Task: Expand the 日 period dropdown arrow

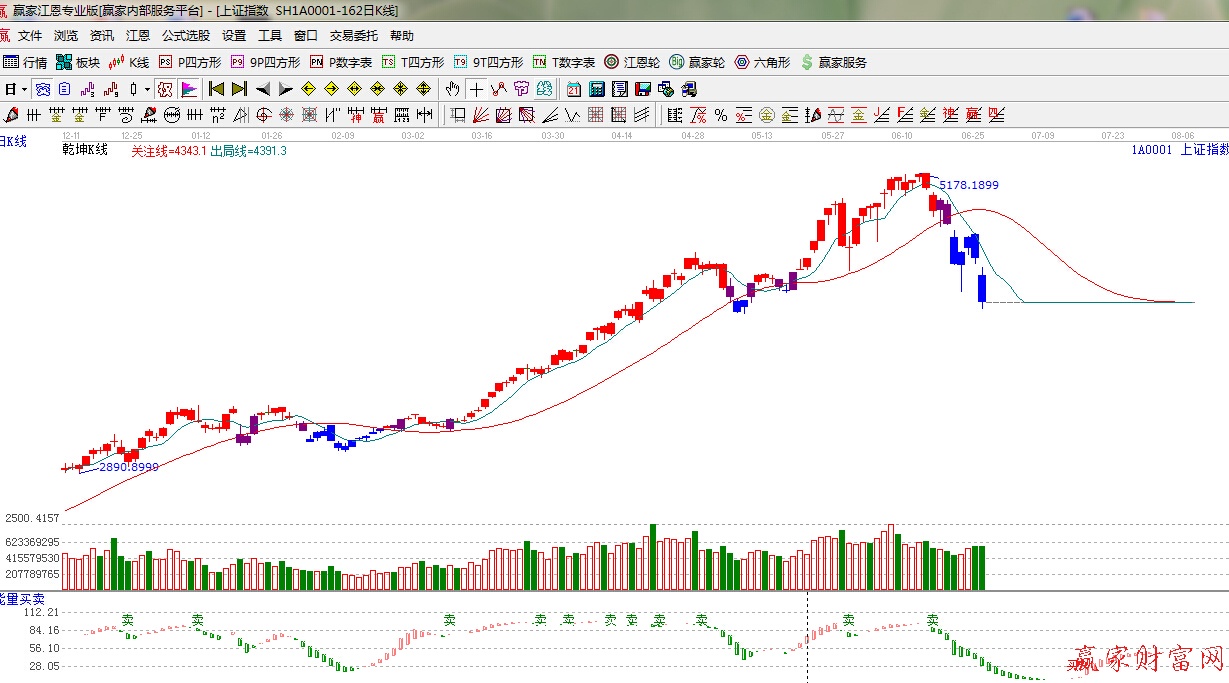Action: click(x=25, y=89)
